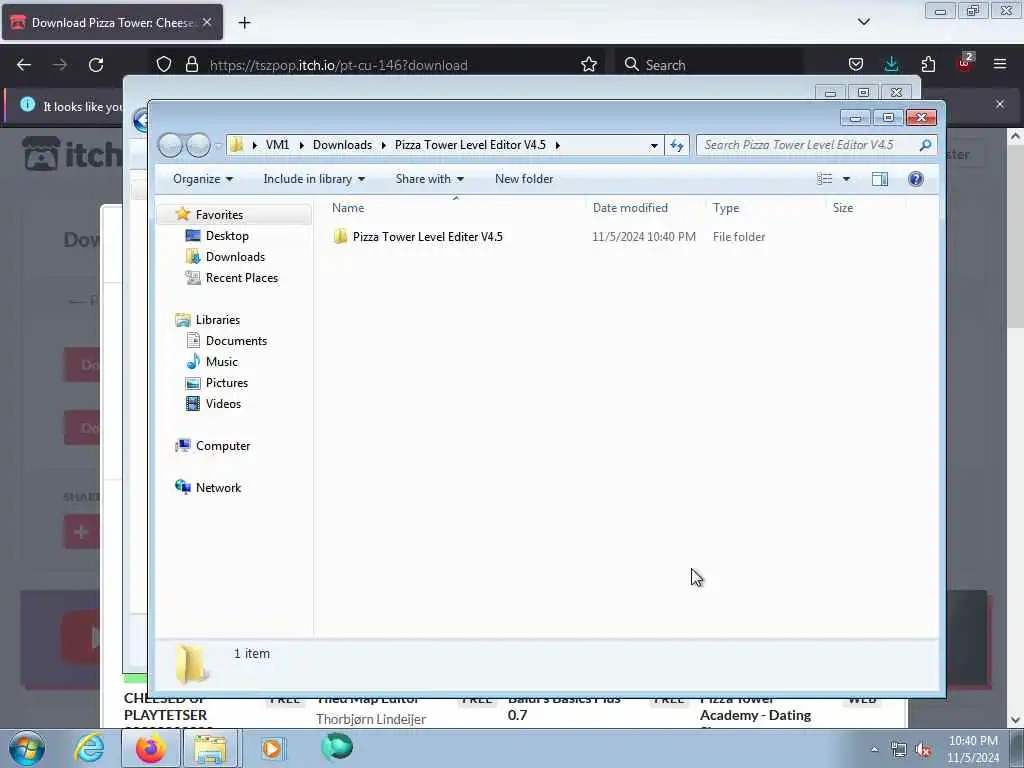Select Libraries in navigation pane

click(x=217, y=320)
